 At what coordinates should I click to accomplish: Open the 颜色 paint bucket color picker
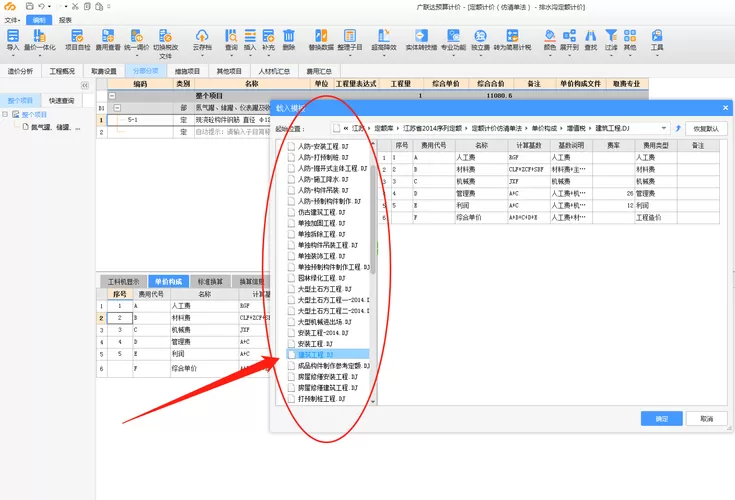point(550,36)
